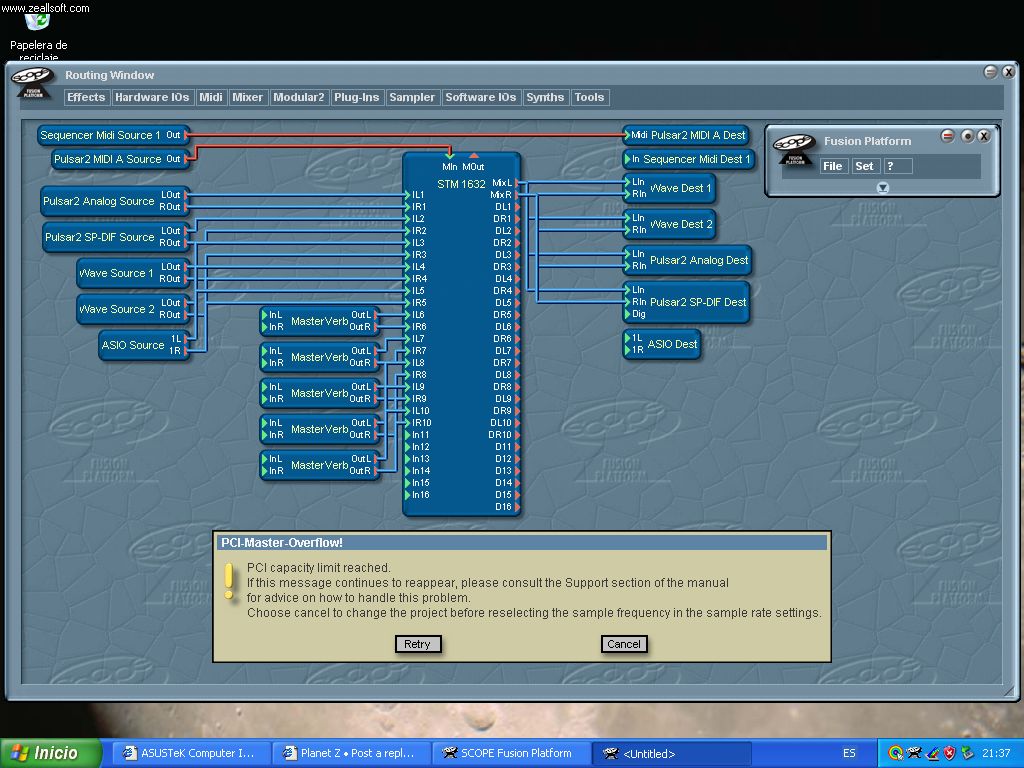Open the Software IOs menu

(481, 97)
